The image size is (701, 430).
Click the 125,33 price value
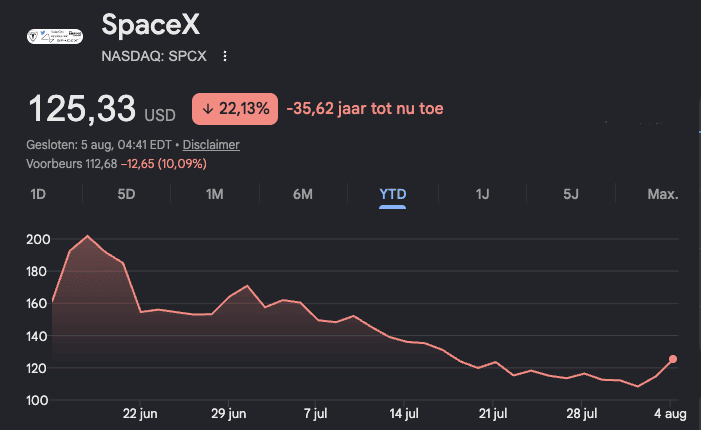pos(82,109)
